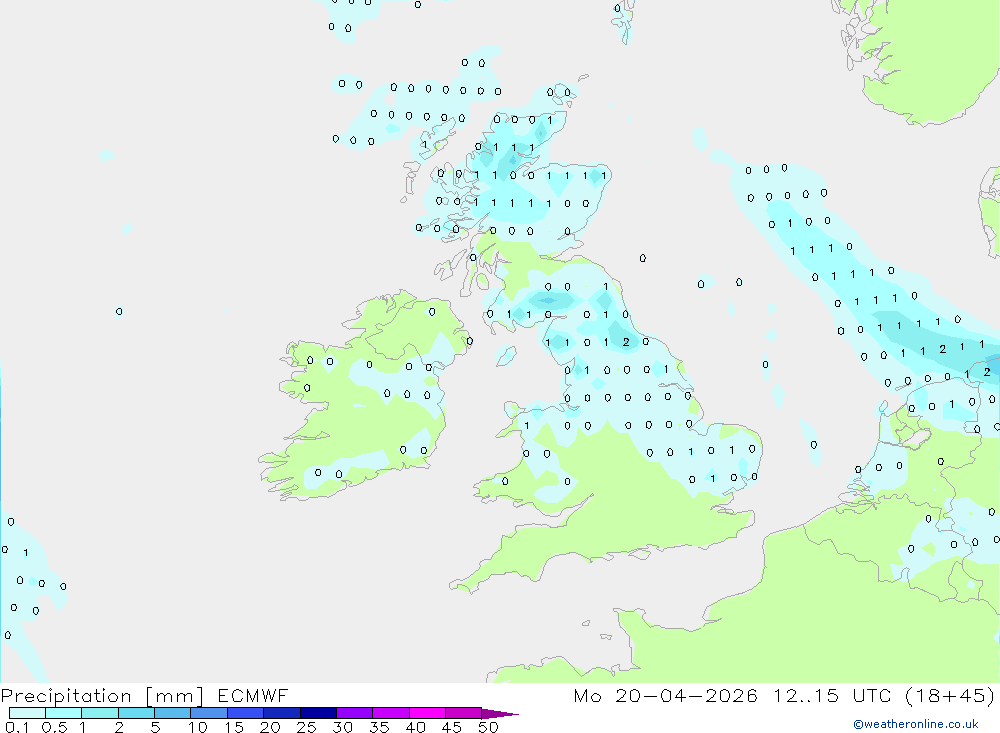
Task: Pick the 0.5–1 mm legend color swatch
Action: tap(64, 713)
